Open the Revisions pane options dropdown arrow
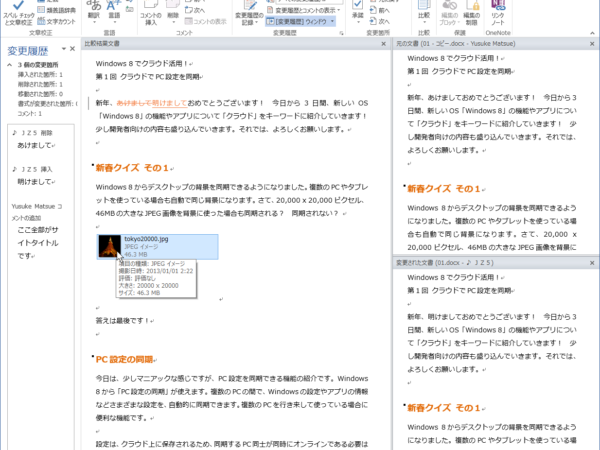Viewport: 600px width, 450px height. click(64, 49)
